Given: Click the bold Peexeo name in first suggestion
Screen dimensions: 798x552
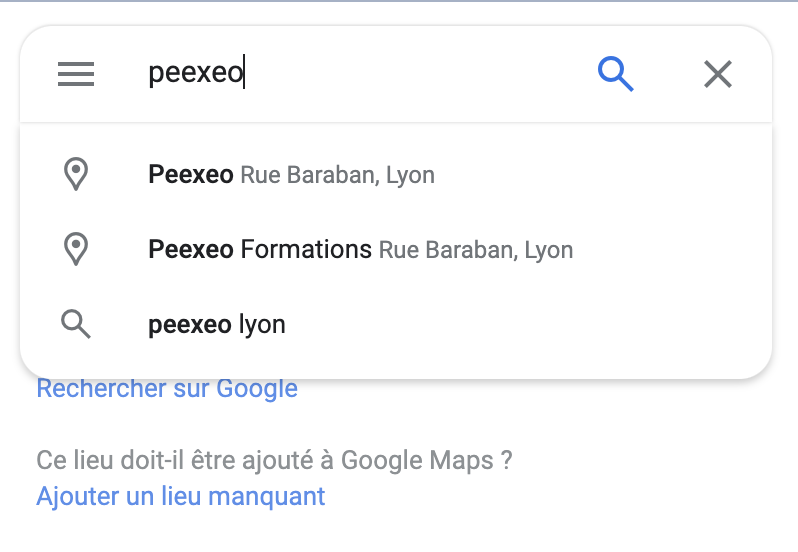Looking at the screenshot, I should pos(191,175).
